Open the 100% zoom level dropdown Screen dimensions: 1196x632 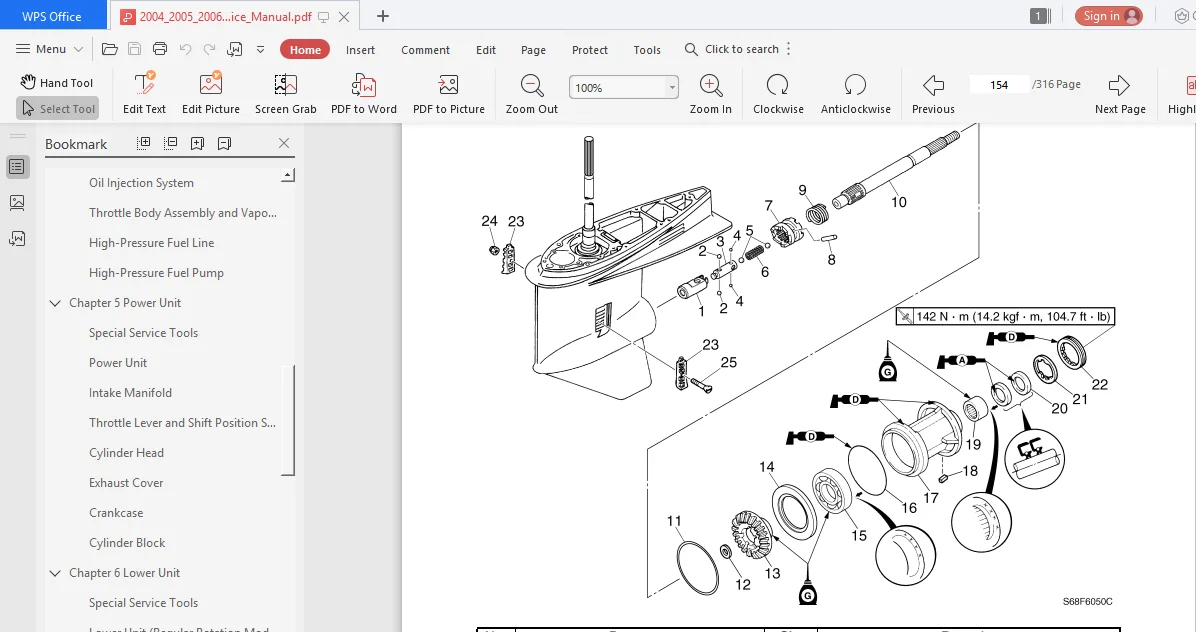672,88
